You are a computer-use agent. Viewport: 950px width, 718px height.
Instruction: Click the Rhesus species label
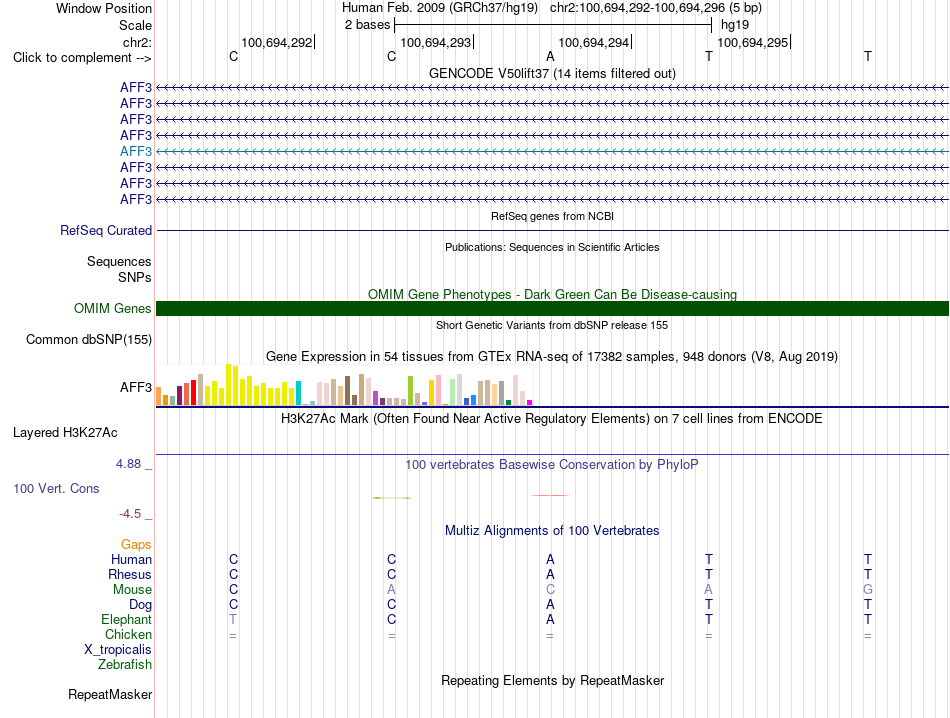[x=130, y=574]
